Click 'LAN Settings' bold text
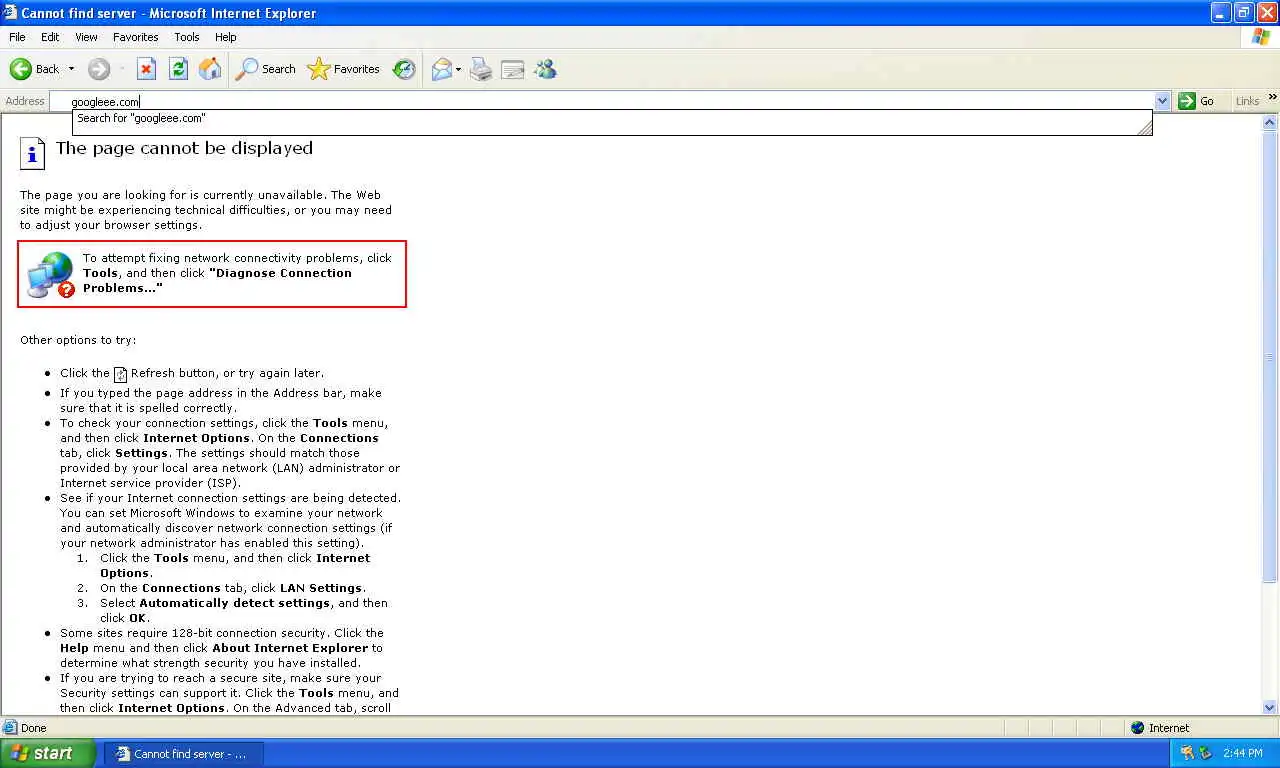The image size is (1280, 768). click(x=321, y=588)
